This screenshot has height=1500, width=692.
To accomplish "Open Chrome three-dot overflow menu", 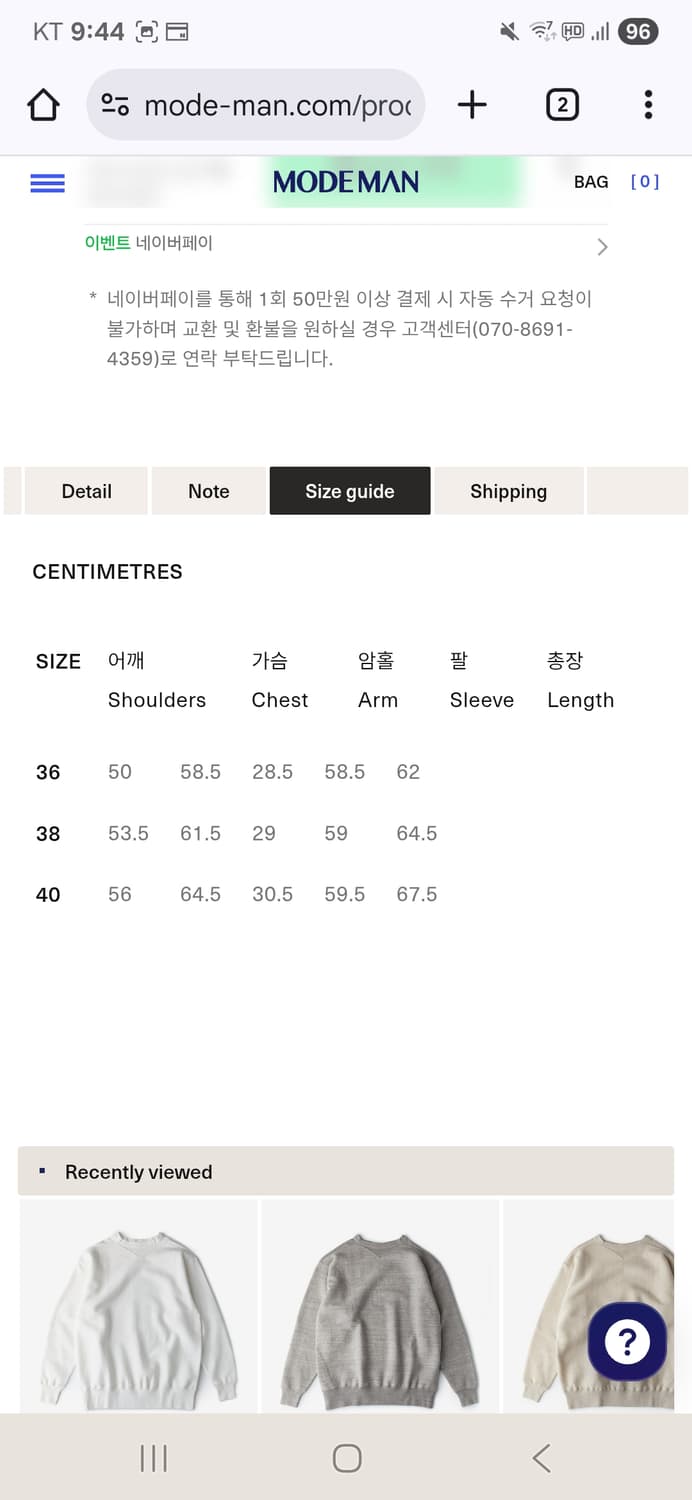I will (x=648, y=105).
